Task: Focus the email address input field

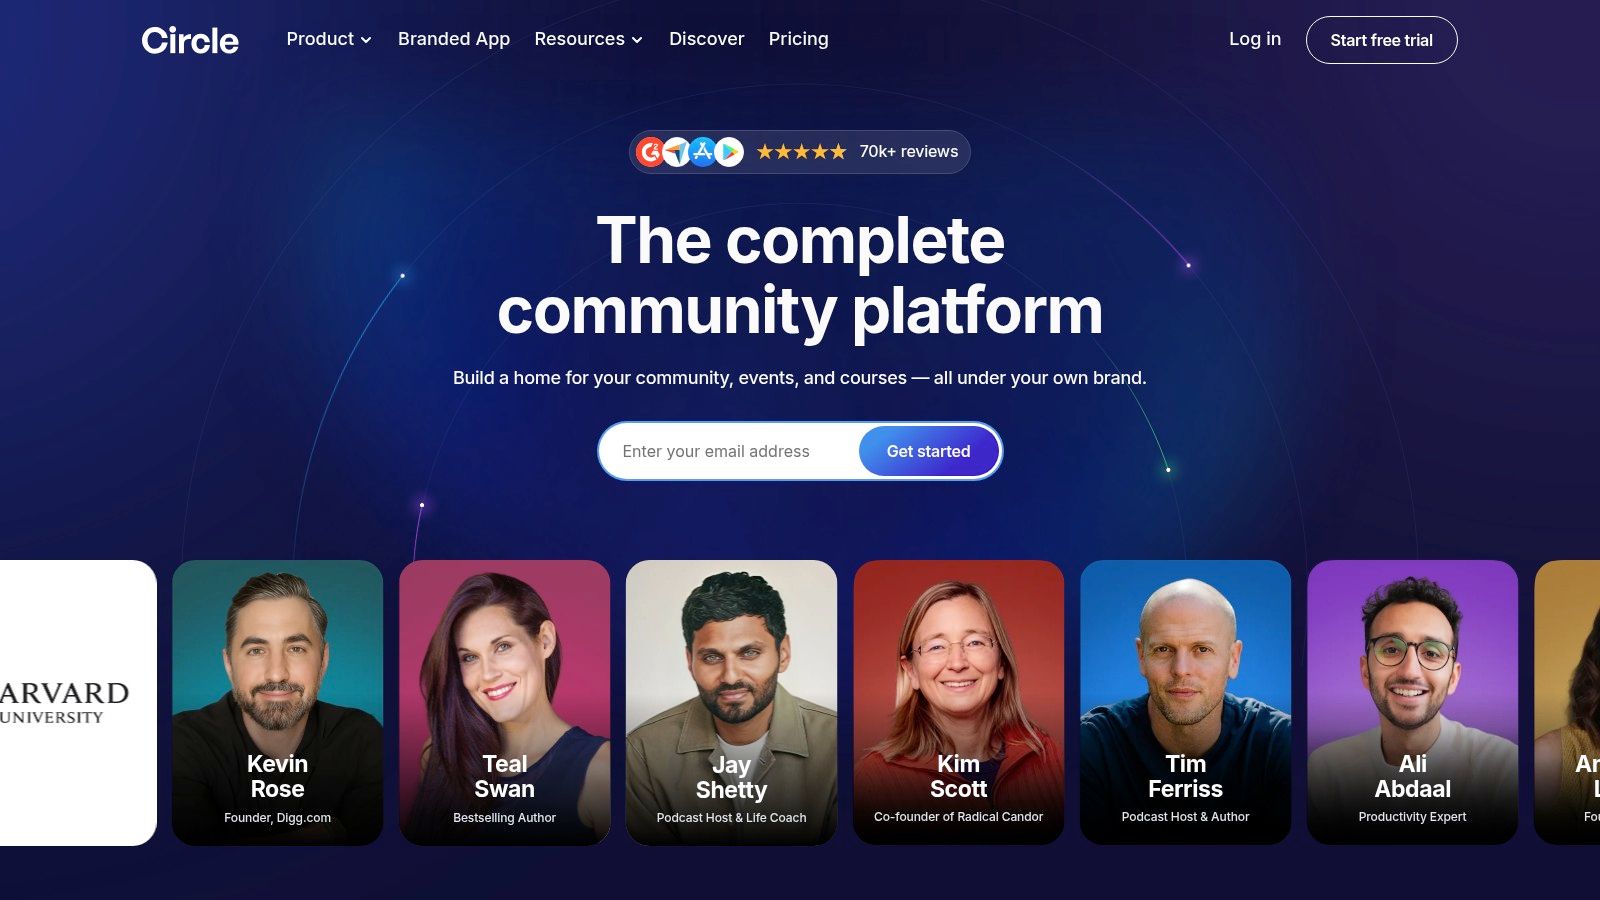Action: (730, 451)
